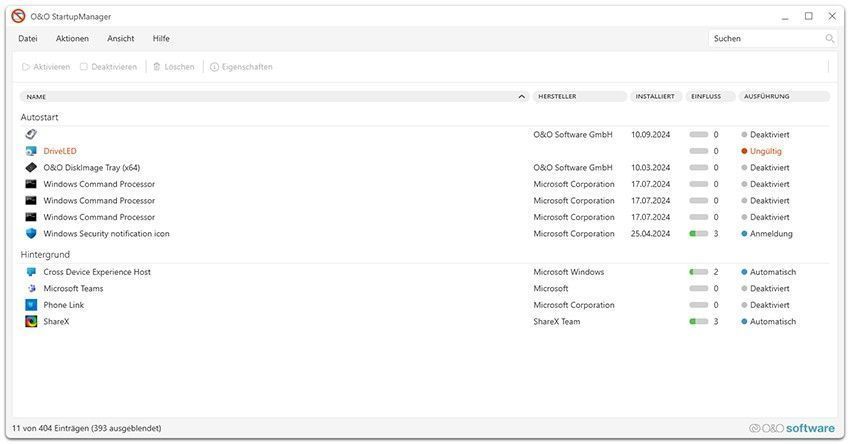Click the ShareX Einfluss impact bar
850x444 pixels.
point(698,322)
